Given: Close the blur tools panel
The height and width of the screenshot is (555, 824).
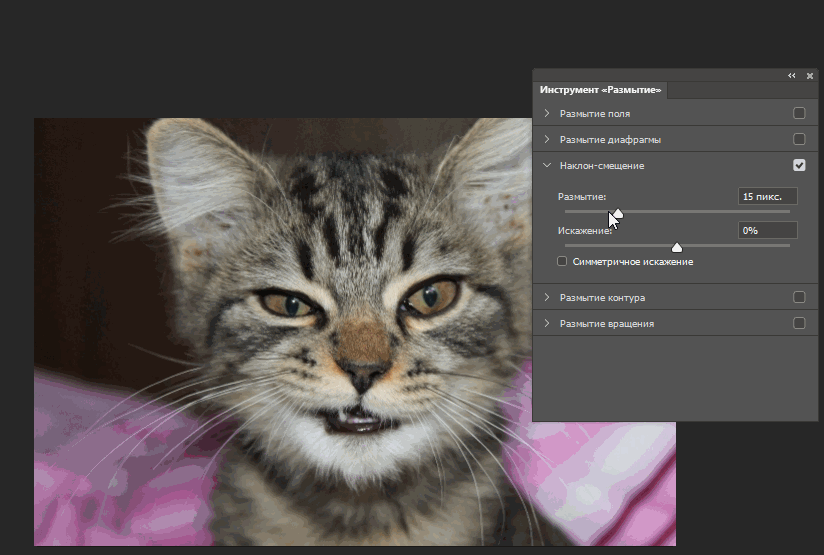Looking at the screenshot, I should 810,76.
